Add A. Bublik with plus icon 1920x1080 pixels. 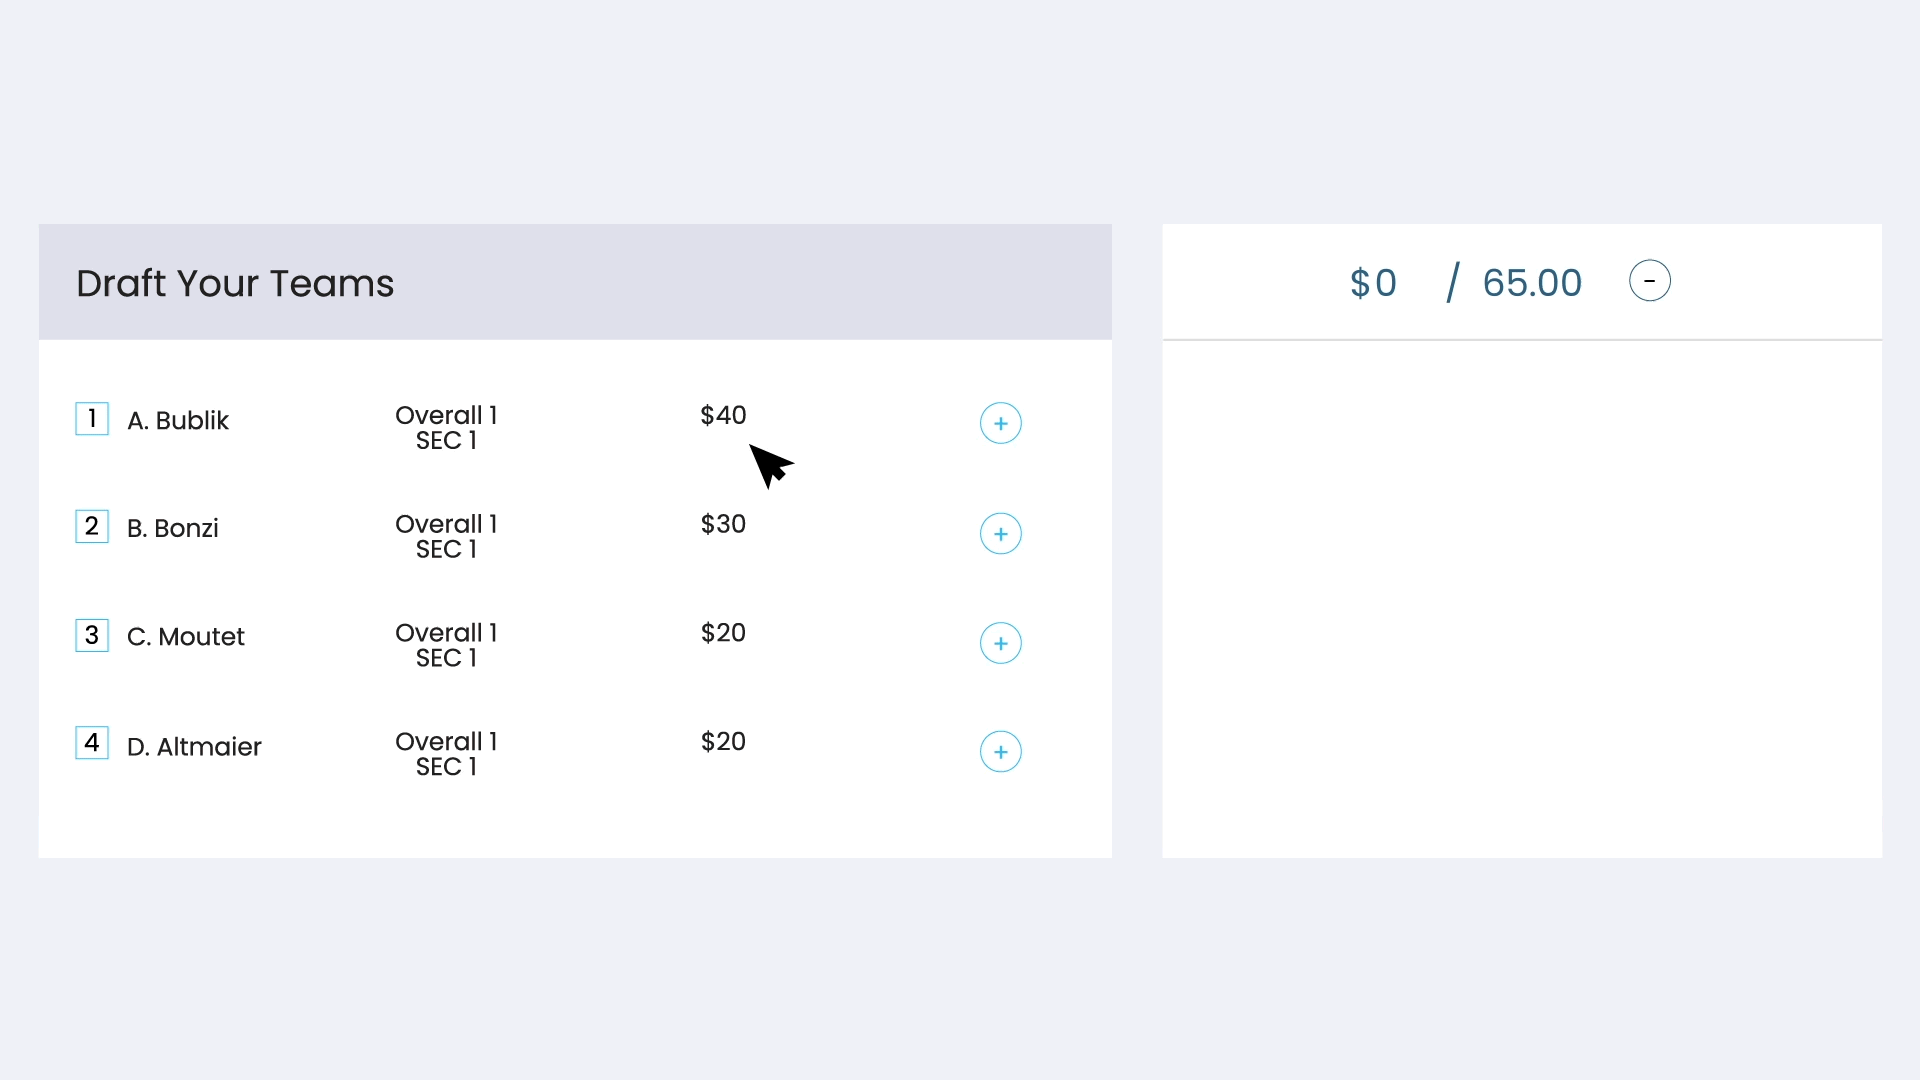click(x=1000, y=423)
